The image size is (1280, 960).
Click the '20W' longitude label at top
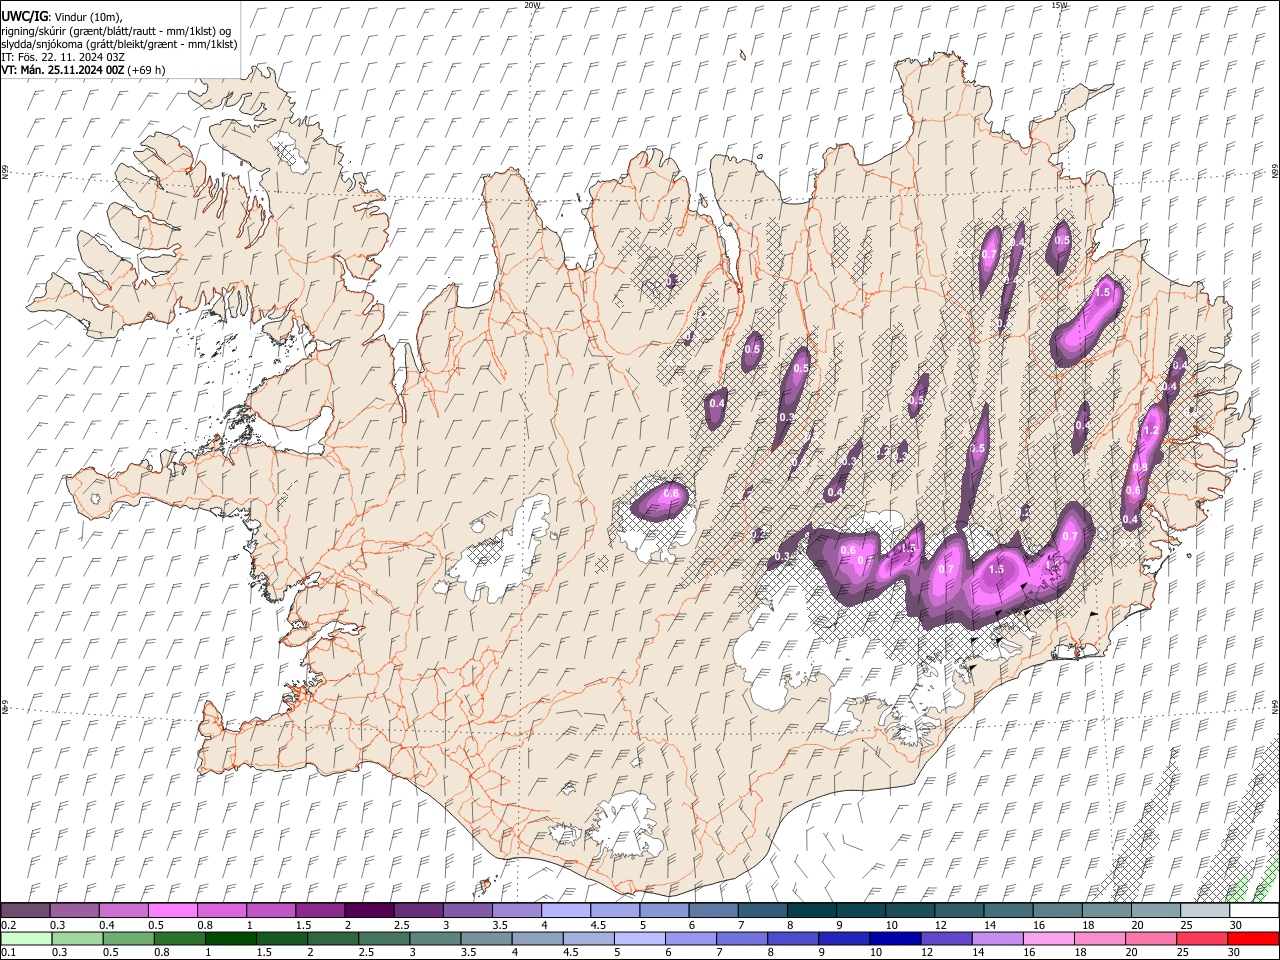pyautogui.click(x=532, y=5)
